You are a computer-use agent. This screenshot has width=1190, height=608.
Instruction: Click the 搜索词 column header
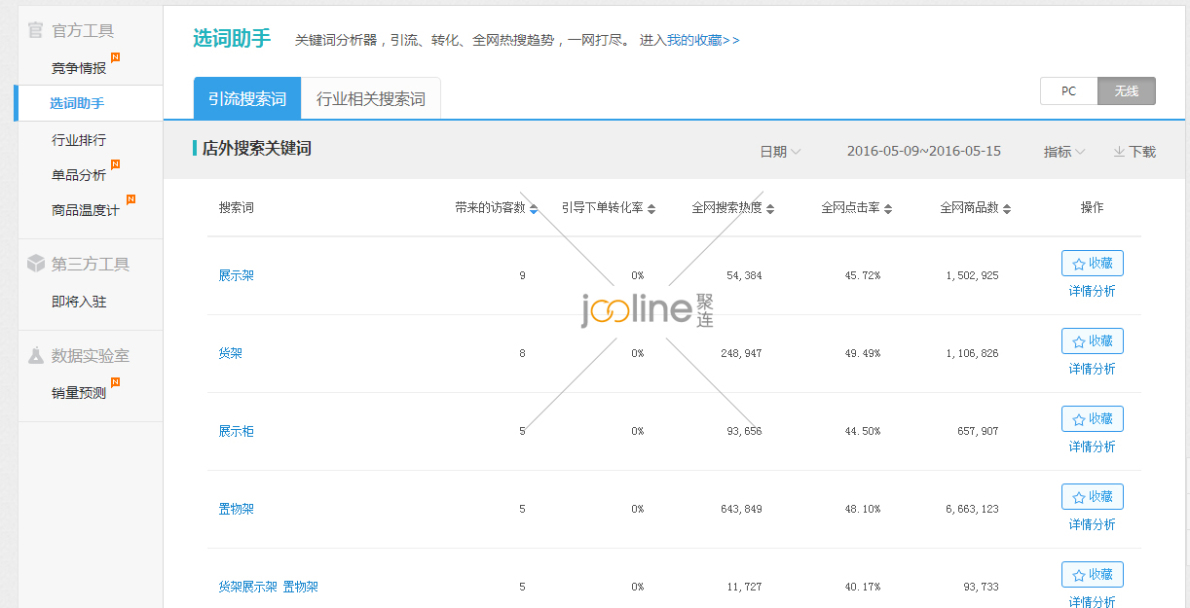coord(236,208)
